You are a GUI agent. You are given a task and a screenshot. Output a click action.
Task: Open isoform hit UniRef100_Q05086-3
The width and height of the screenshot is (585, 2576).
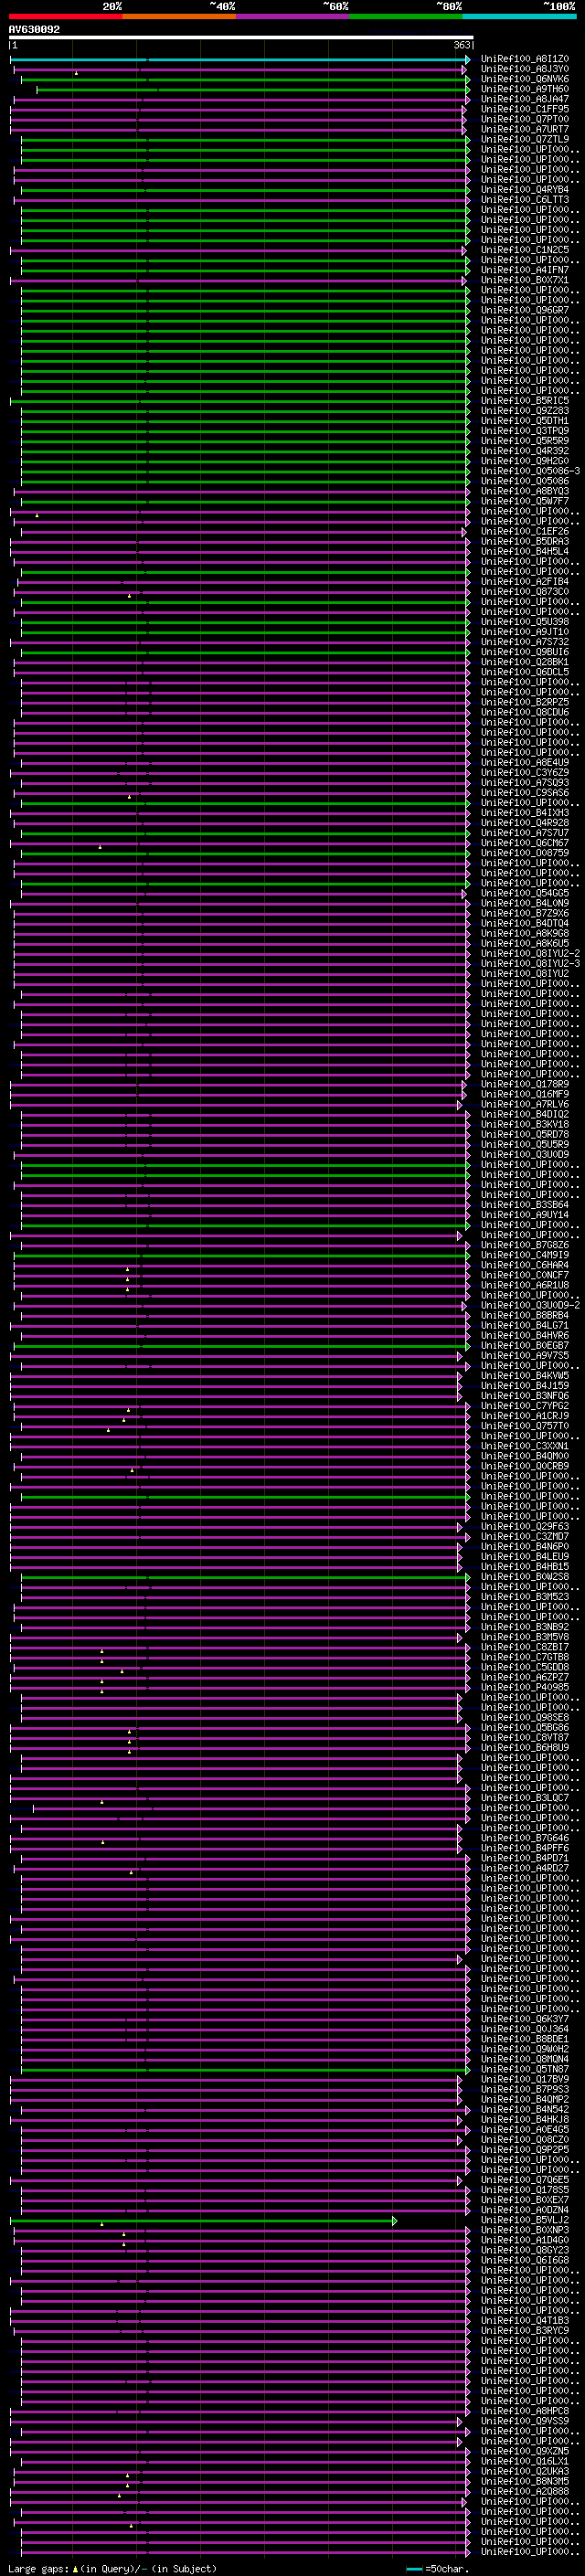[530, 471]
